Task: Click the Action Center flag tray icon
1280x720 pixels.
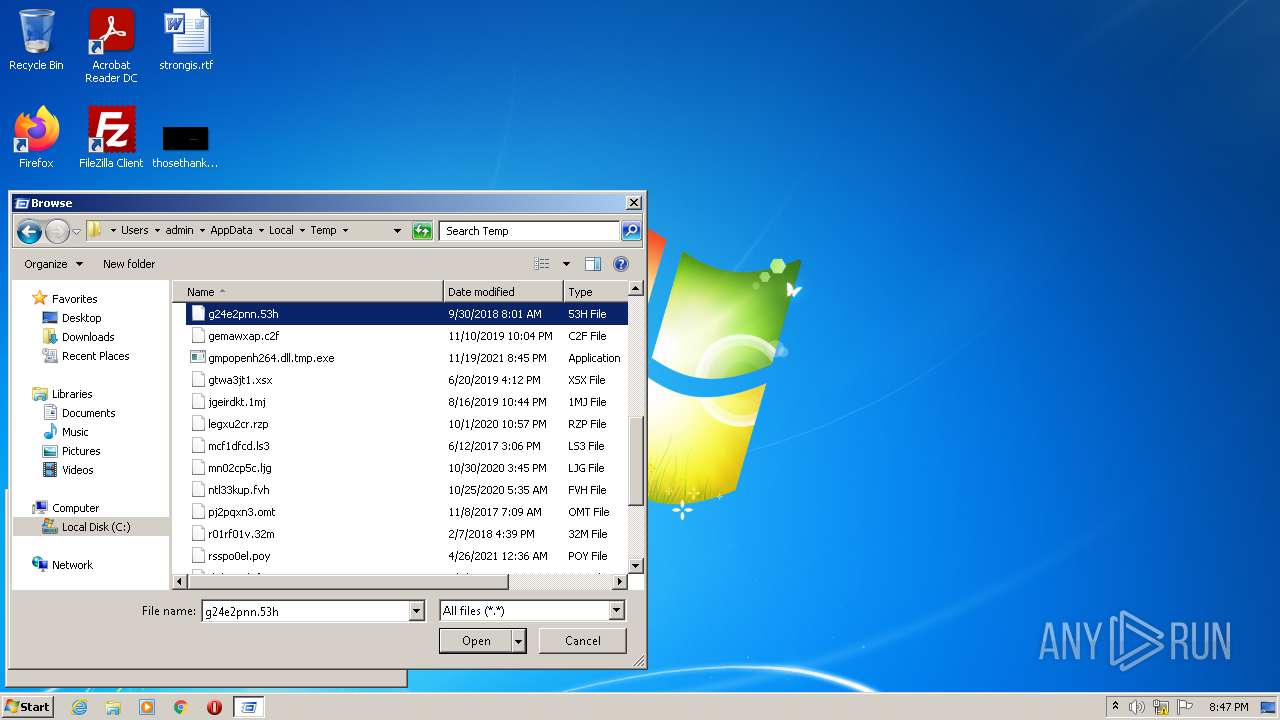Action: tap(1185, 707)
